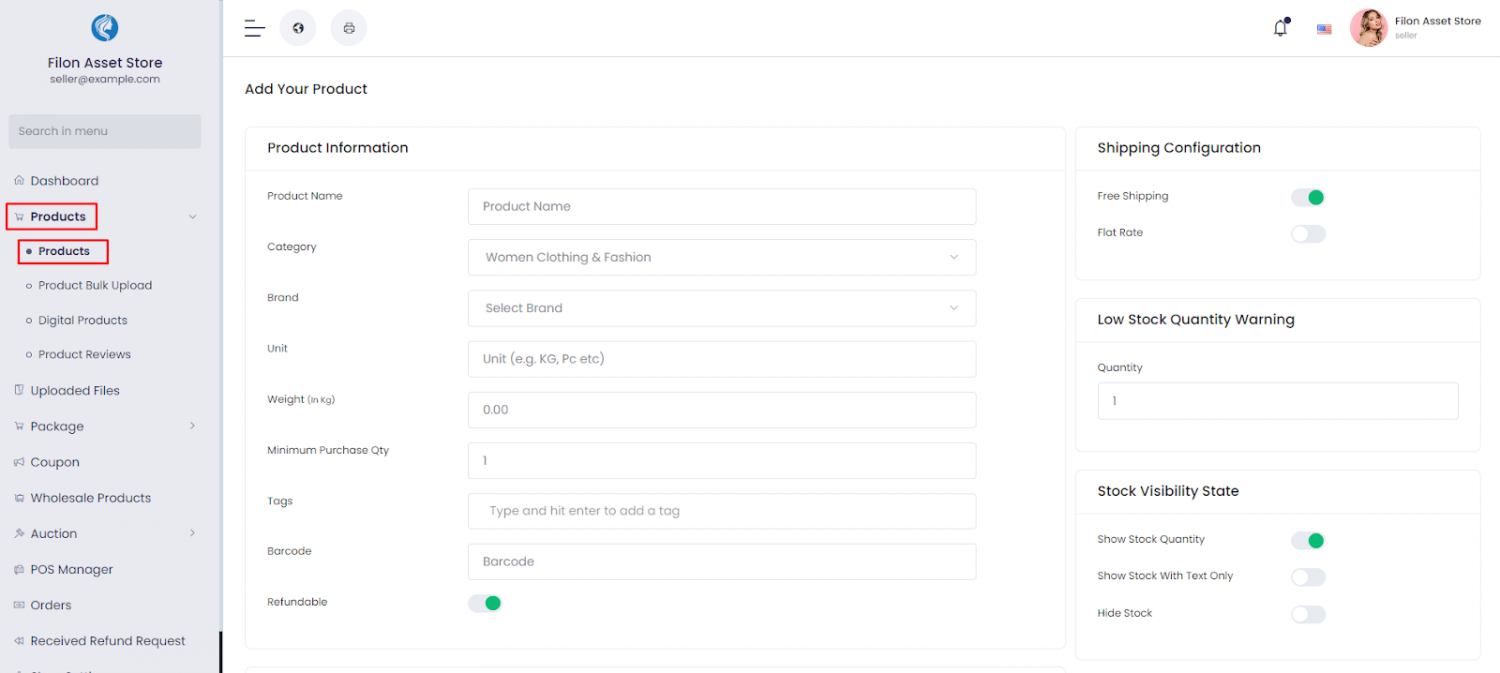Image resolution: width=1500 pixels, height=673 pixels.
Task: Select Product Bulk Upload menu item
Action: coord(93,285)
